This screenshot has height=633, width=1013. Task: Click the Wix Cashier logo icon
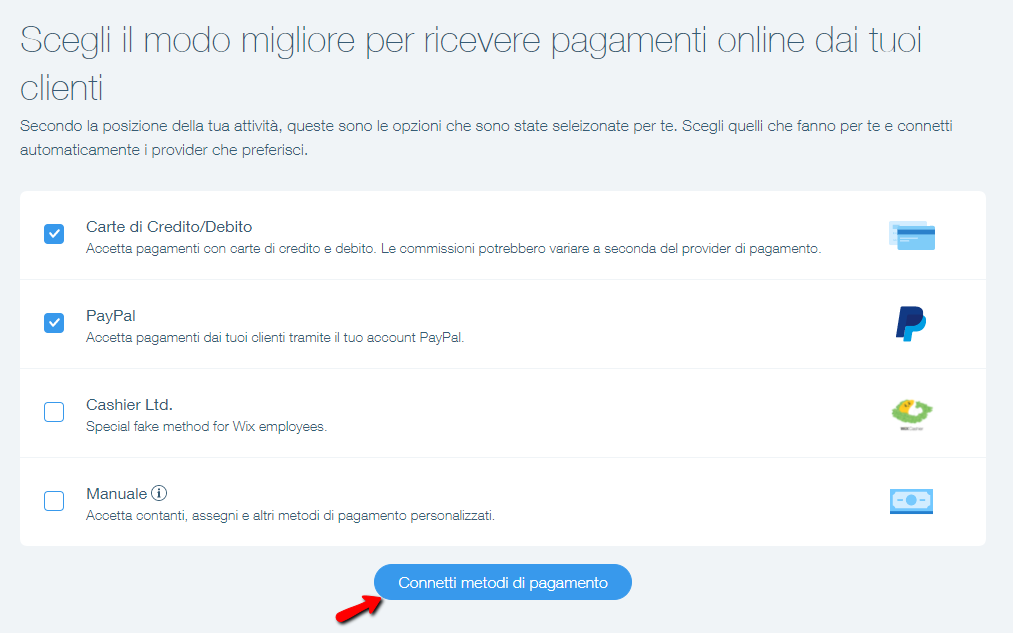[x=912, y=414]
